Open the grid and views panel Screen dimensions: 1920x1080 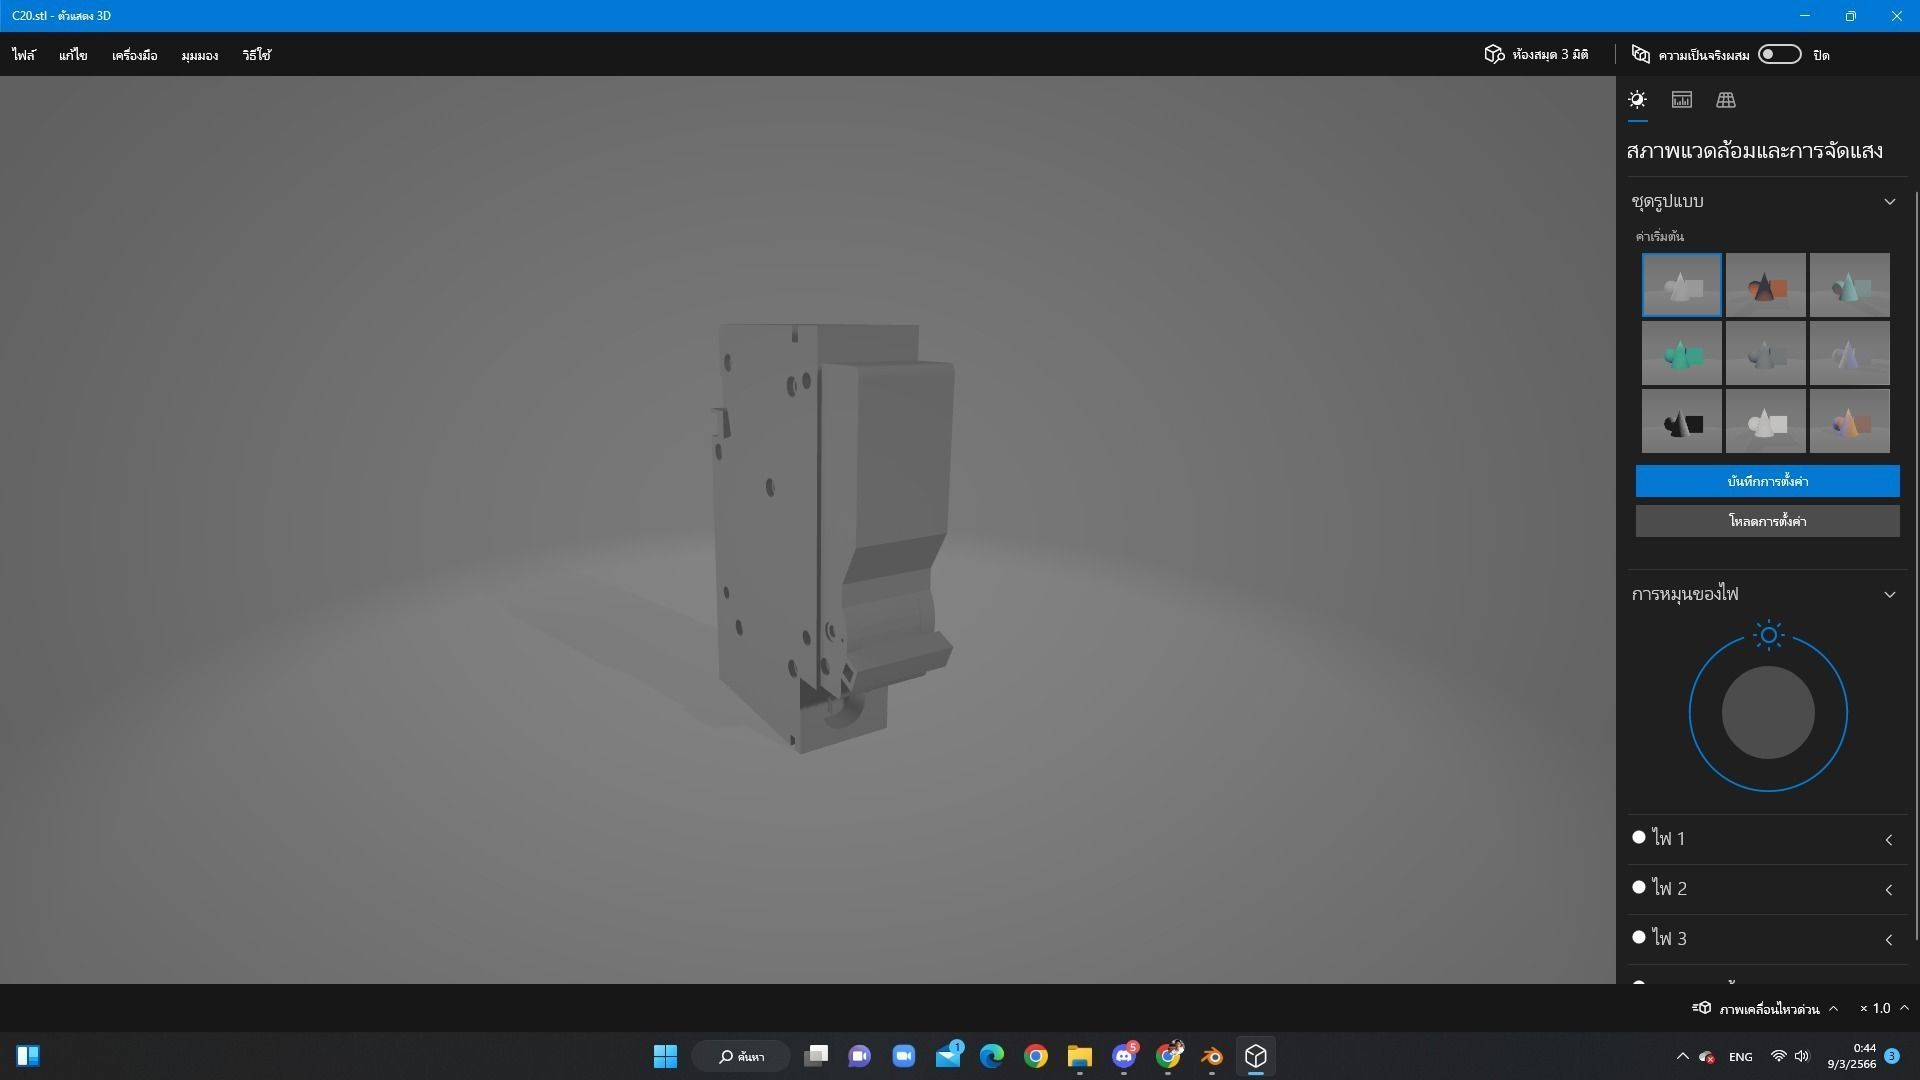click(x=1726, y=99)
